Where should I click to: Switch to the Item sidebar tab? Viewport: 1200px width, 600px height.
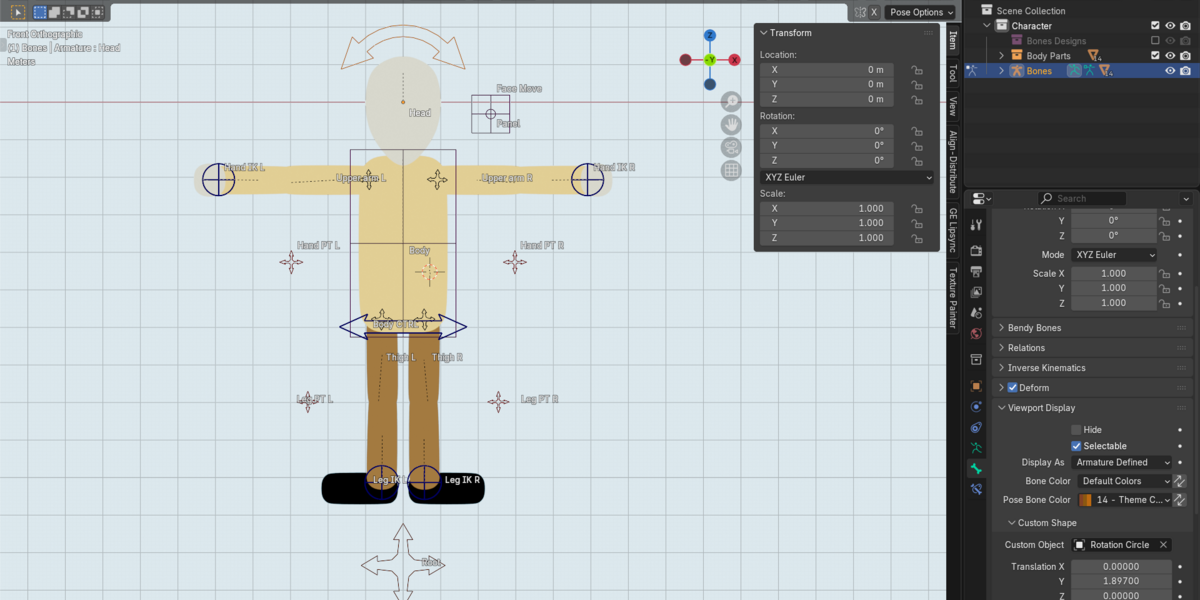952,40
